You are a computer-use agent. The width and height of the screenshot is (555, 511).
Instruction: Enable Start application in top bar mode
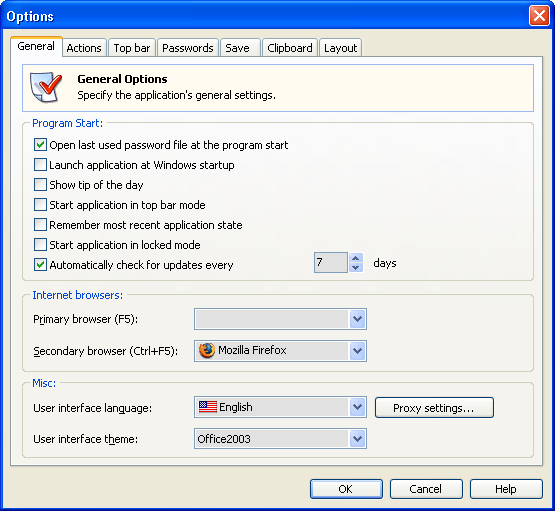click(x=40, y=205)
